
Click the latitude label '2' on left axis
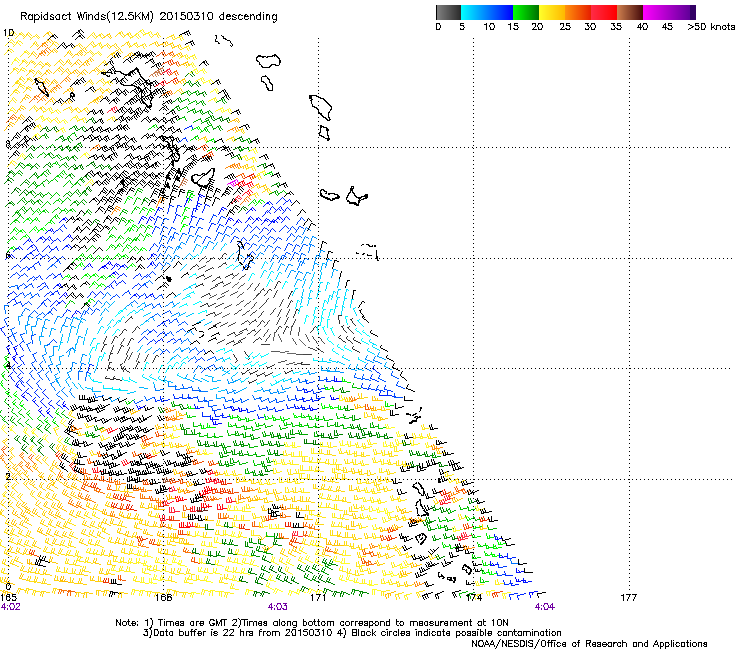click(8, 476)
